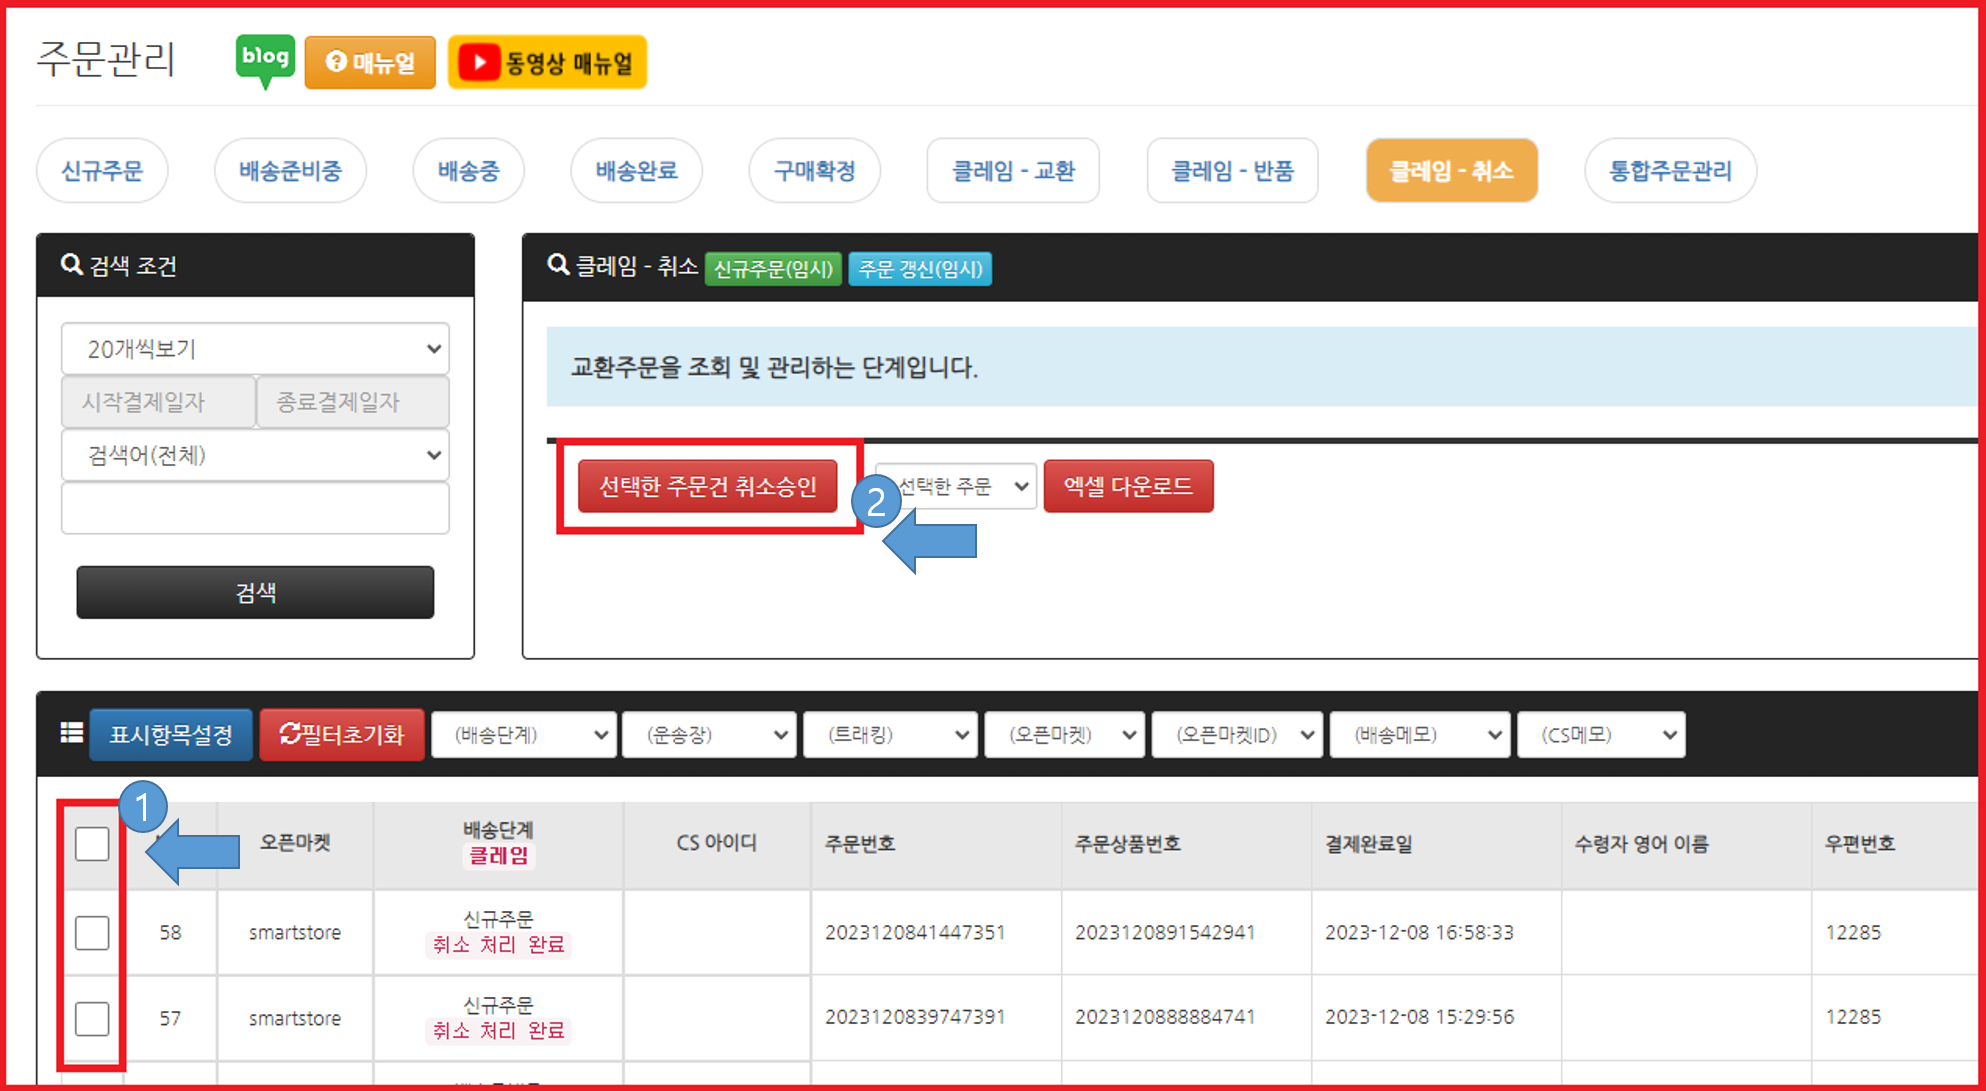Click the 엑셀 다운로드 button
This screenshot has height=1091, width=1986.
point(1128,486)
